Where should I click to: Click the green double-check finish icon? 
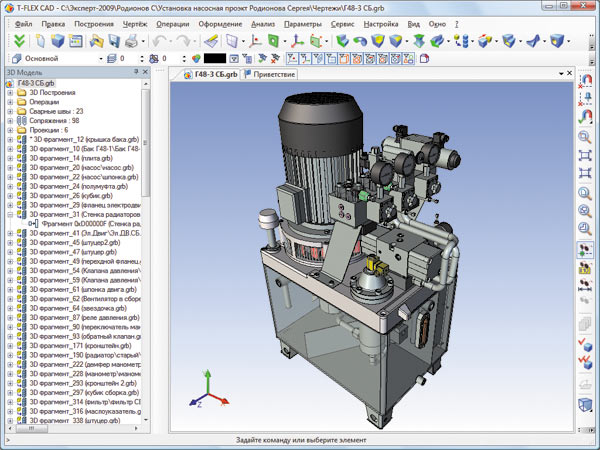[x=19, y=41]
